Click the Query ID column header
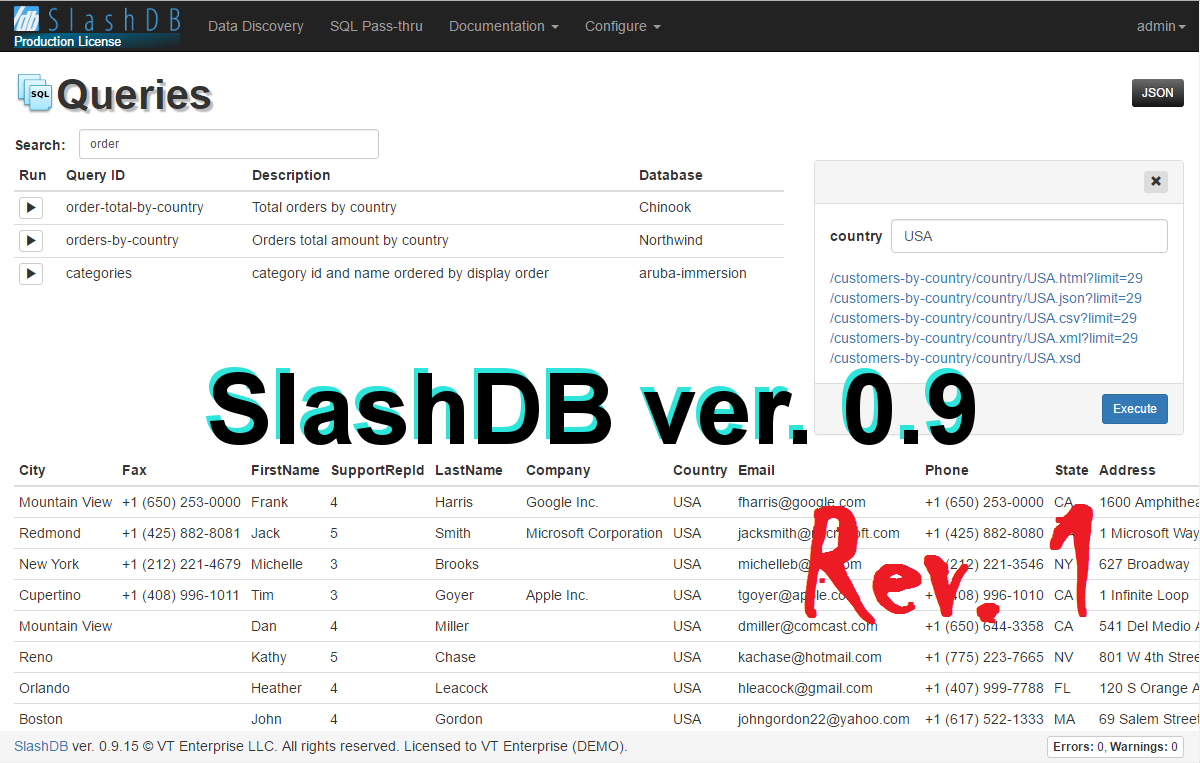This screenshot has height=763, width=1200. (x=95, y=175)
